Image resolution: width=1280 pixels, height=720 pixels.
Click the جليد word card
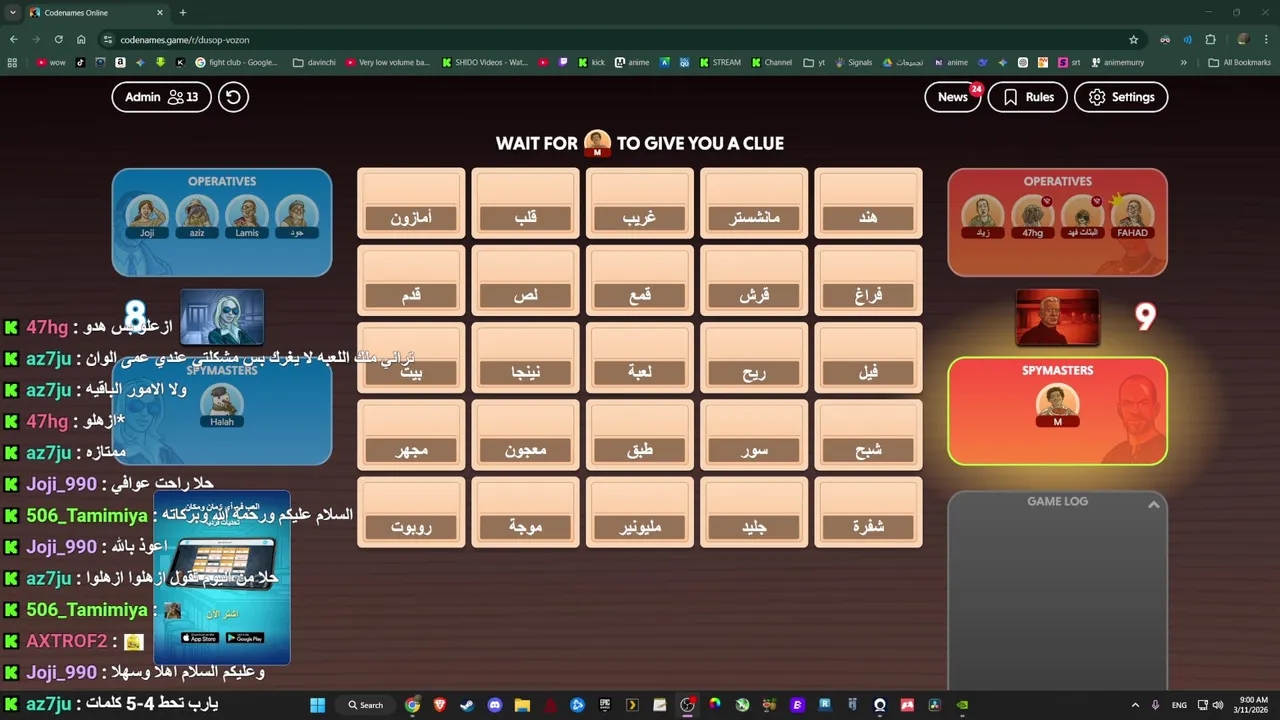pos(754,512)
